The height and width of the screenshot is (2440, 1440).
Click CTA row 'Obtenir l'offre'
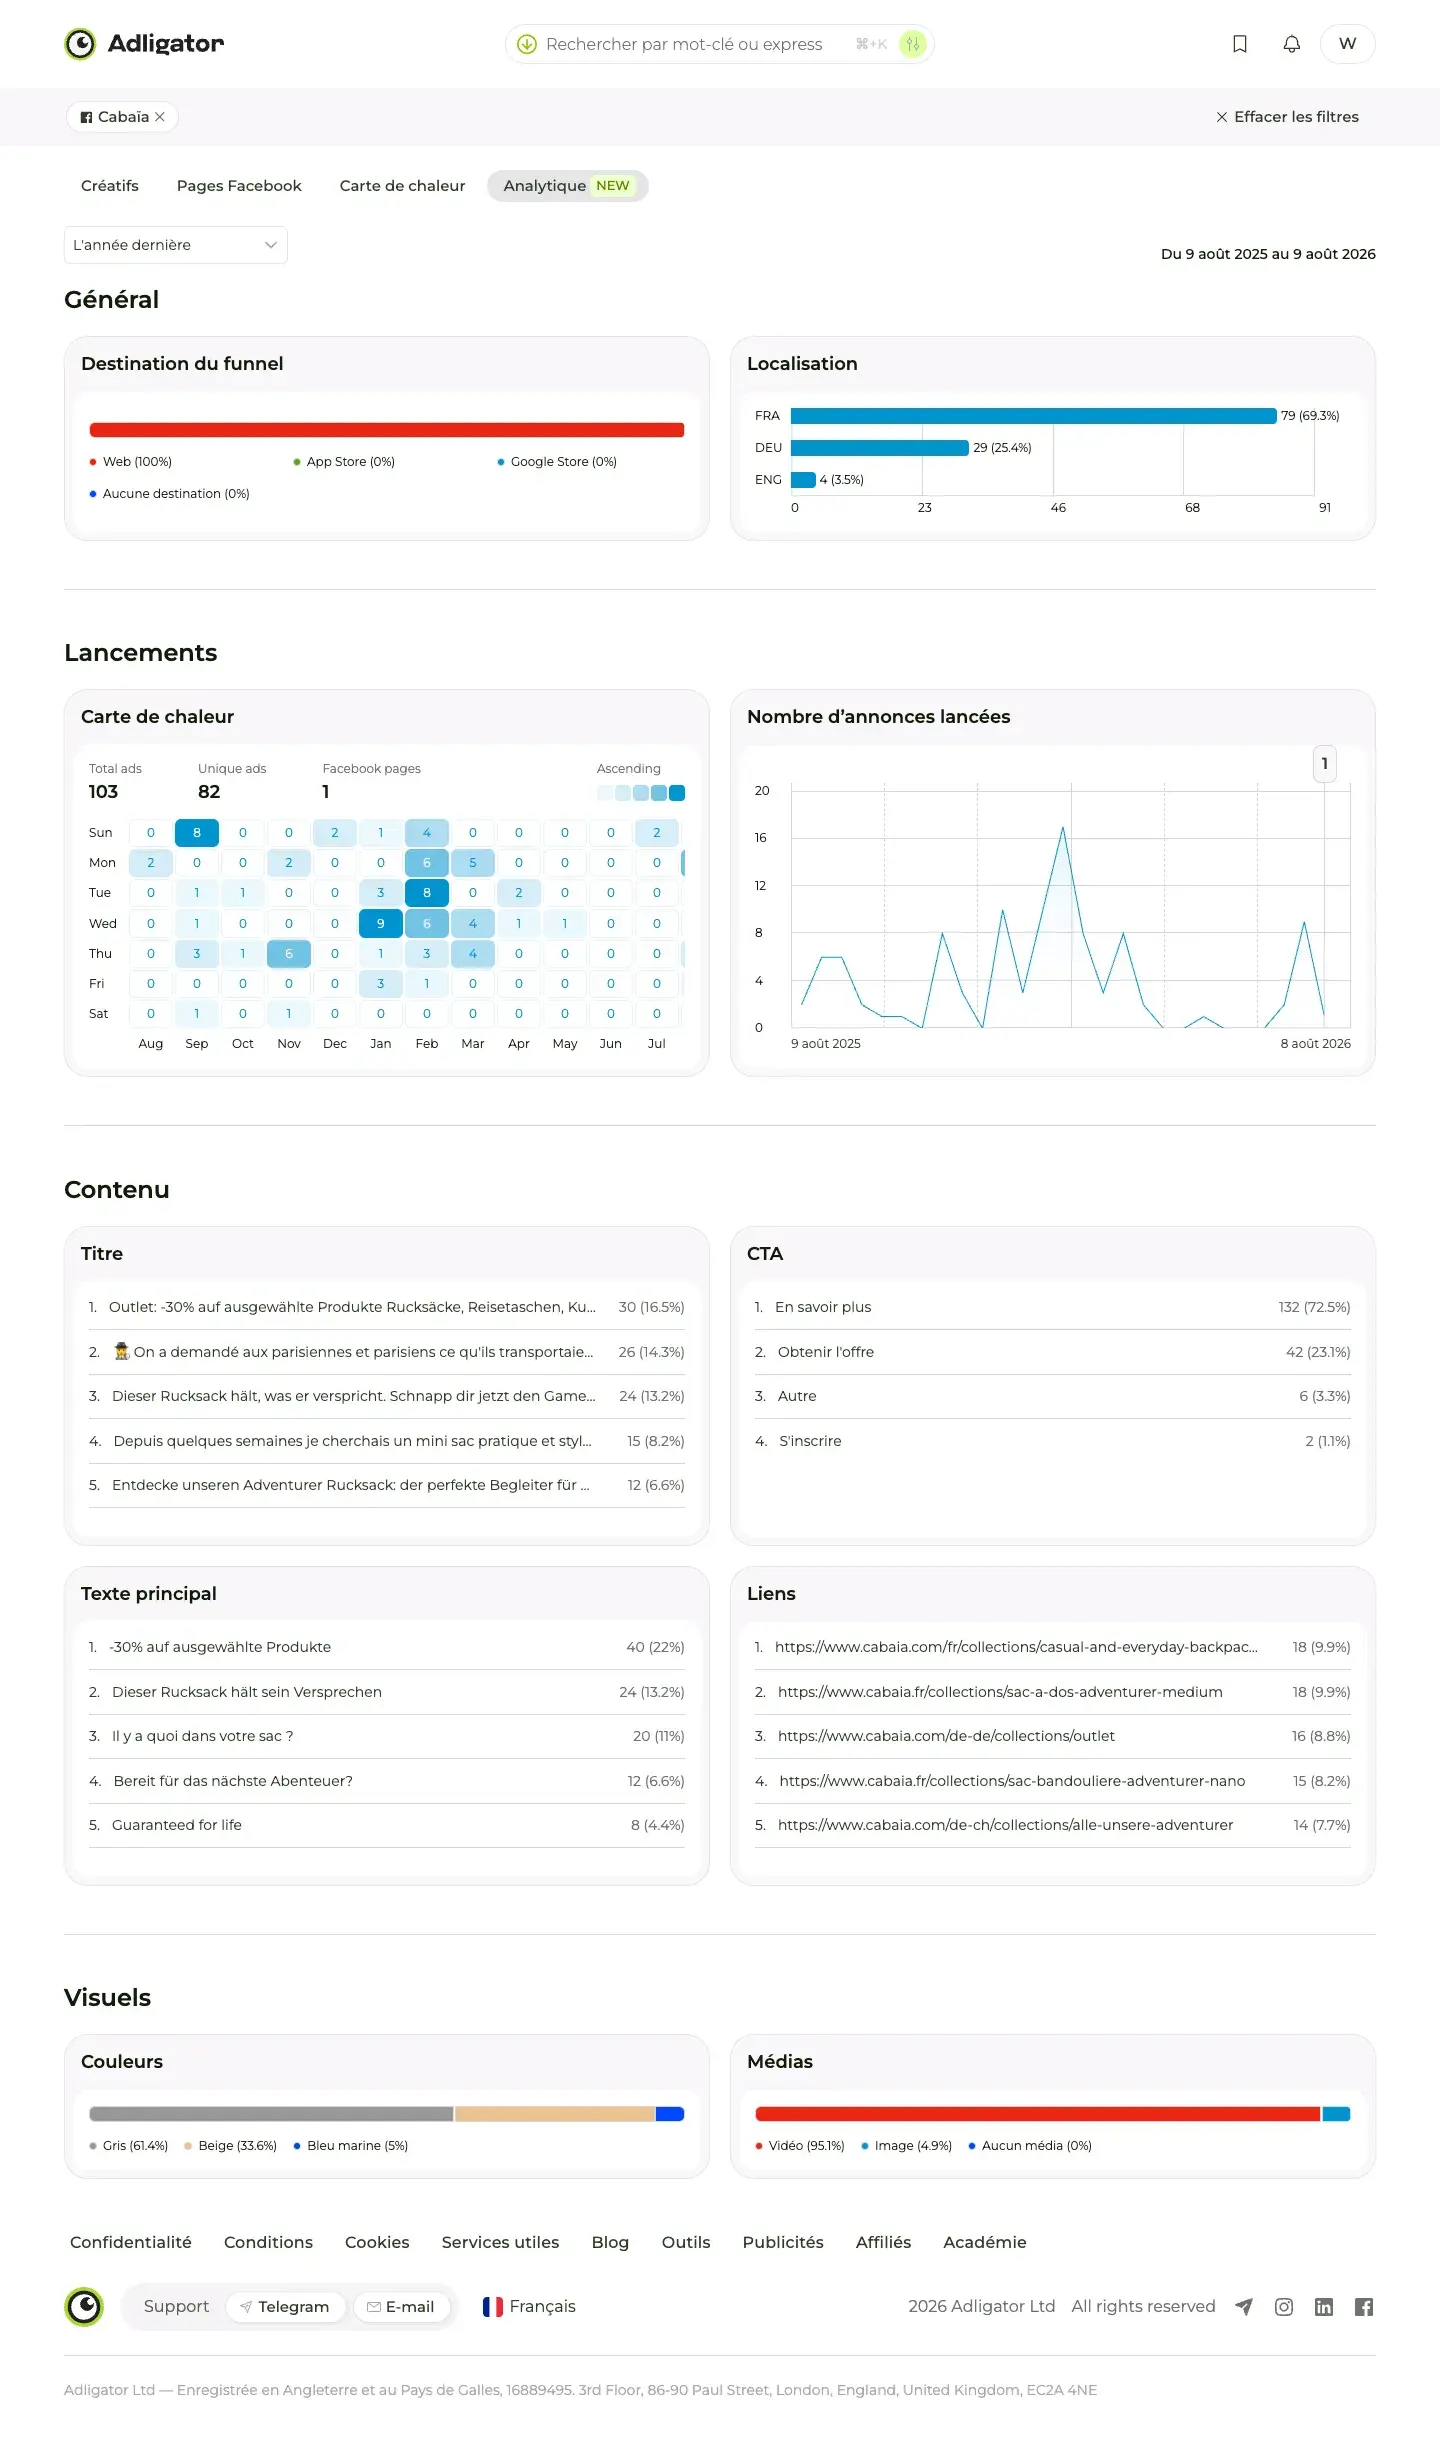[x=1053, y=1352]
